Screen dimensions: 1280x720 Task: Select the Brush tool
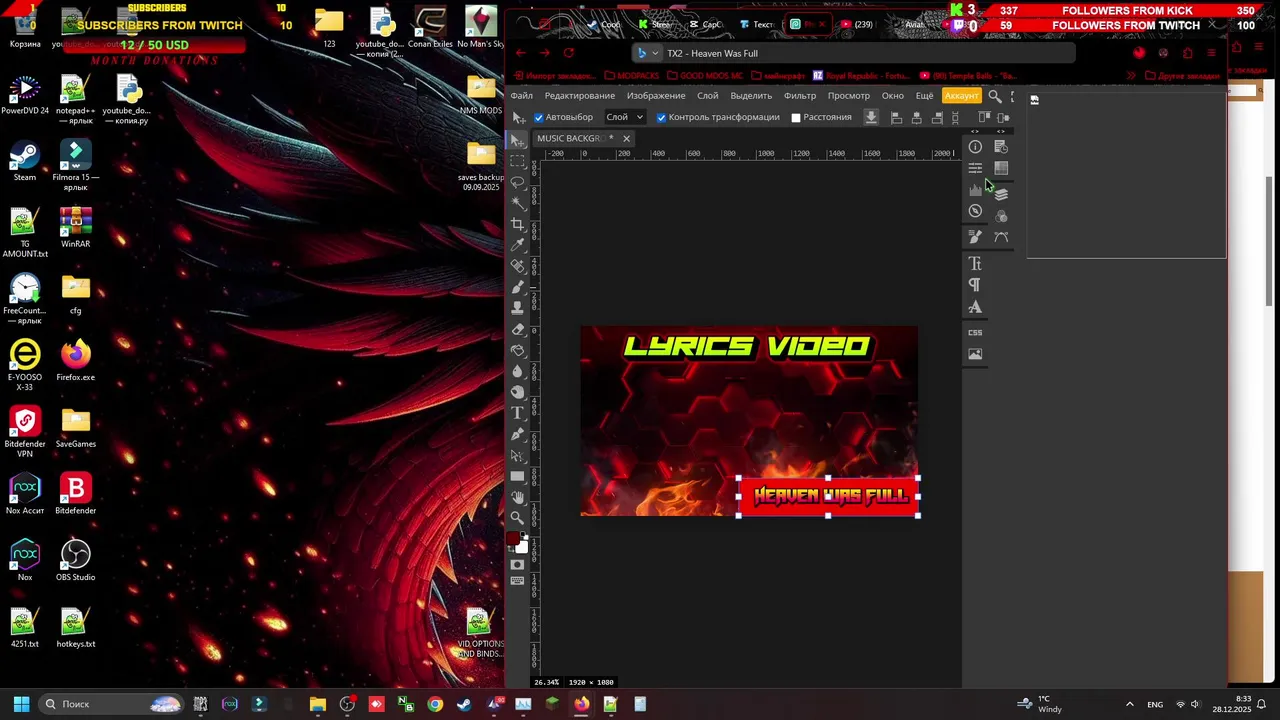(x=517, y=287)
